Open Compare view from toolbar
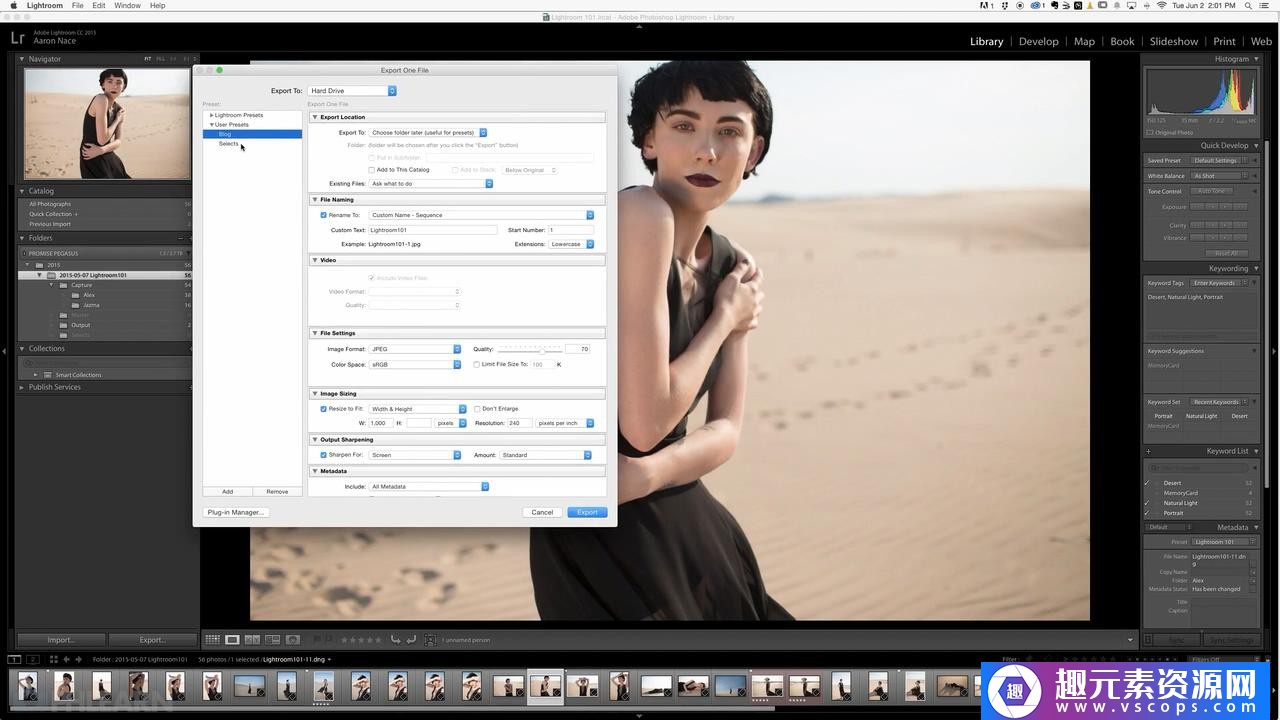This screenshot has width=1280, height=720. tap(252, 639)
